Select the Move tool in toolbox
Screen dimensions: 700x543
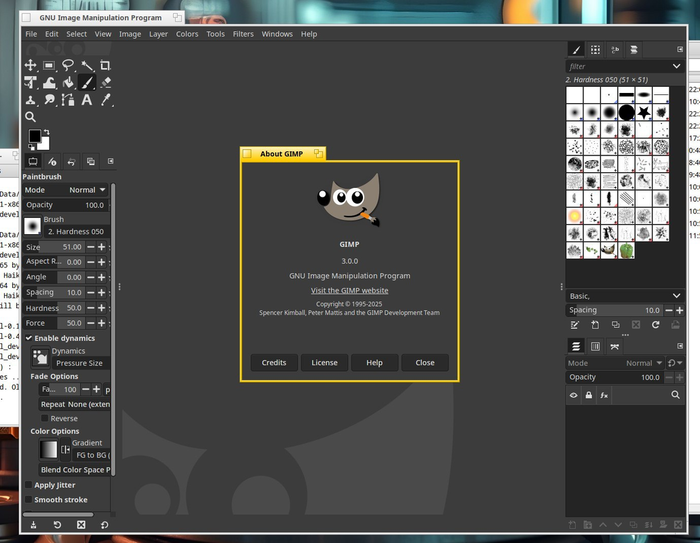pos(30,65)
